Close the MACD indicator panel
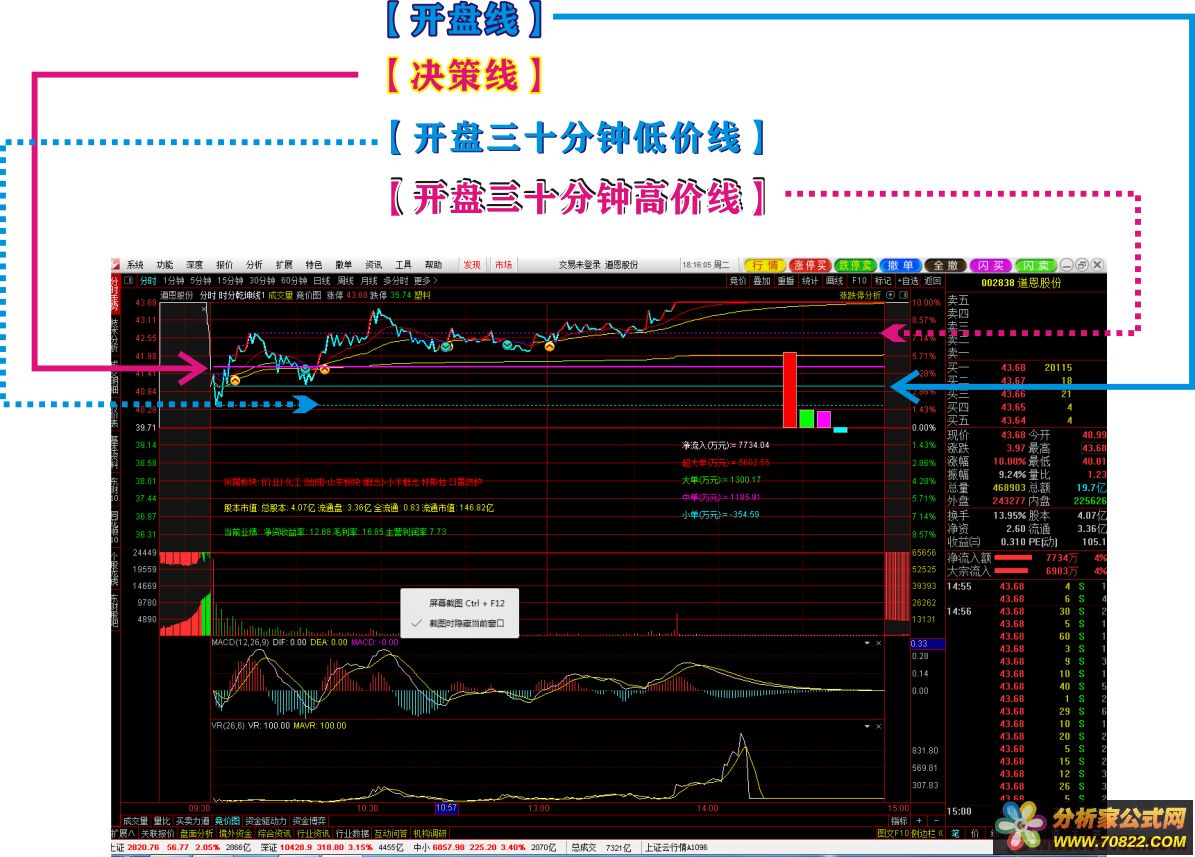This screenshot has width=1195, height=857. (878, 643)
